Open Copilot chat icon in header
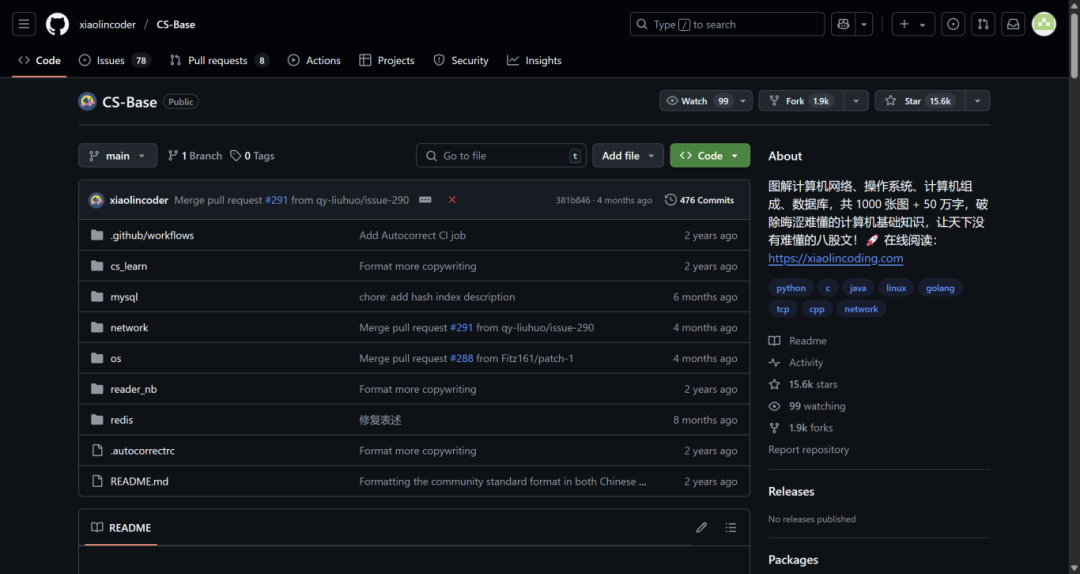The image size is (1080, 574). [843, 24]
